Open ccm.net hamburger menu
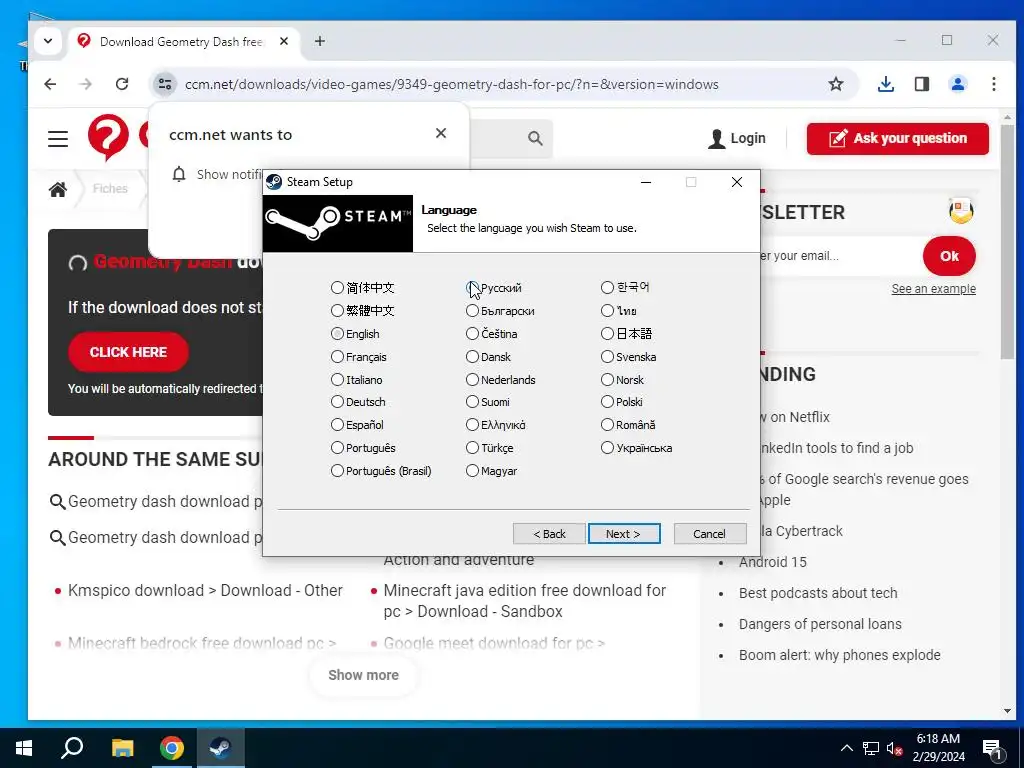Screen dimensions: 1024x768 click(x=58, y=138)
